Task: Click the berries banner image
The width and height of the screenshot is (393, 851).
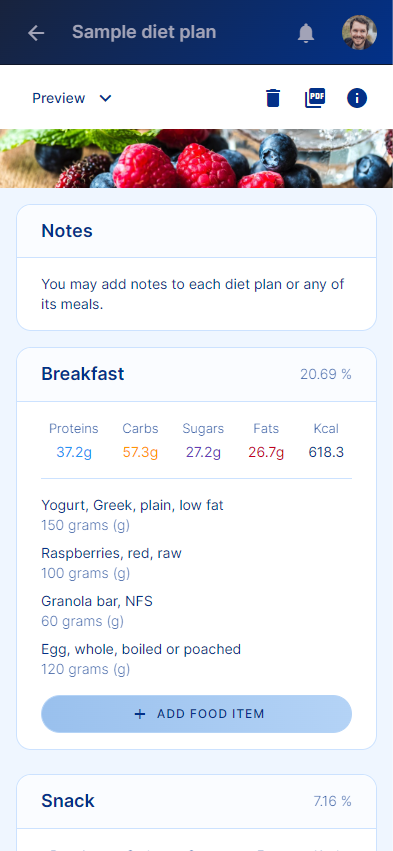Action: [x=196, y=158]
